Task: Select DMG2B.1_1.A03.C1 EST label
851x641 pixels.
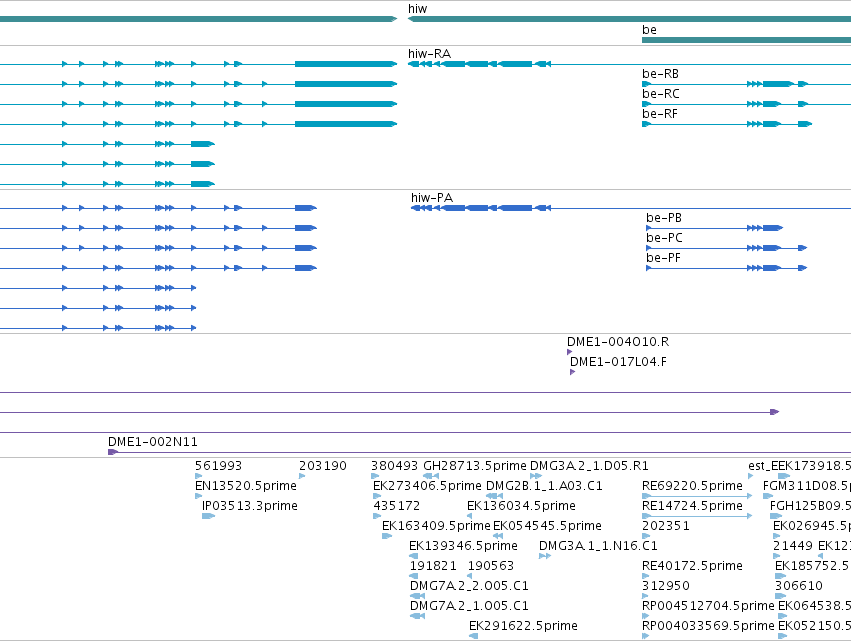Action: point(544,486)
